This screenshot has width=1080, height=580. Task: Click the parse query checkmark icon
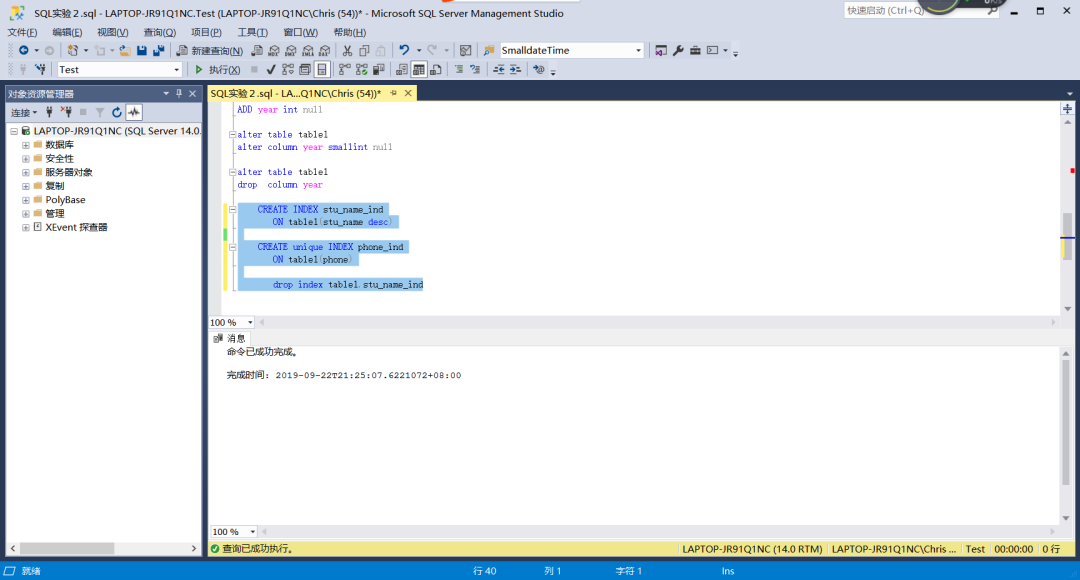click(x=271, y=69)
